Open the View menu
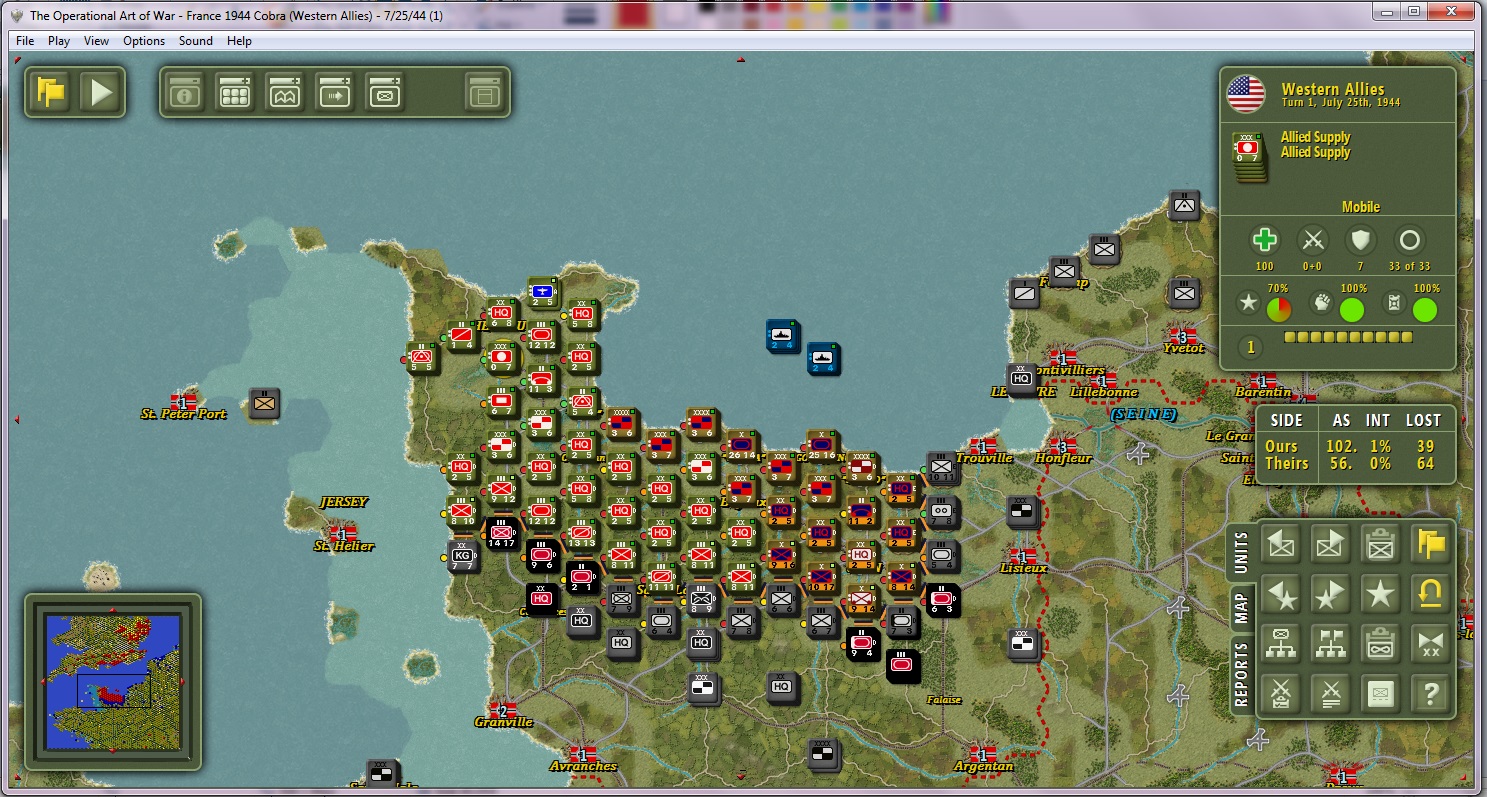Screen dimensions: 1487x797 click(x=96, y=41)
